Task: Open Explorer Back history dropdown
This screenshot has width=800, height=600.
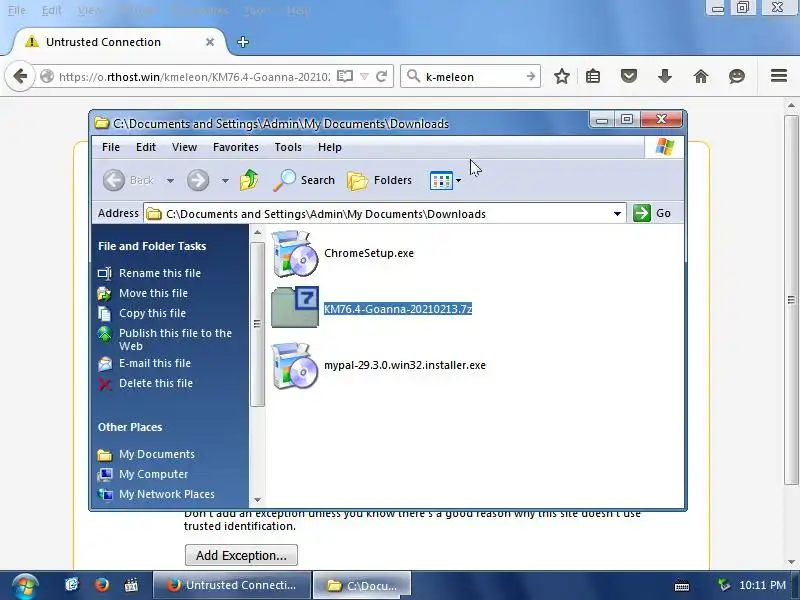Action: click(170, 180)
